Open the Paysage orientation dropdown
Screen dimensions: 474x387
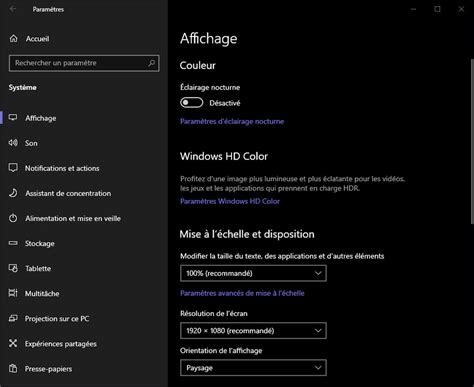(253, 368)
